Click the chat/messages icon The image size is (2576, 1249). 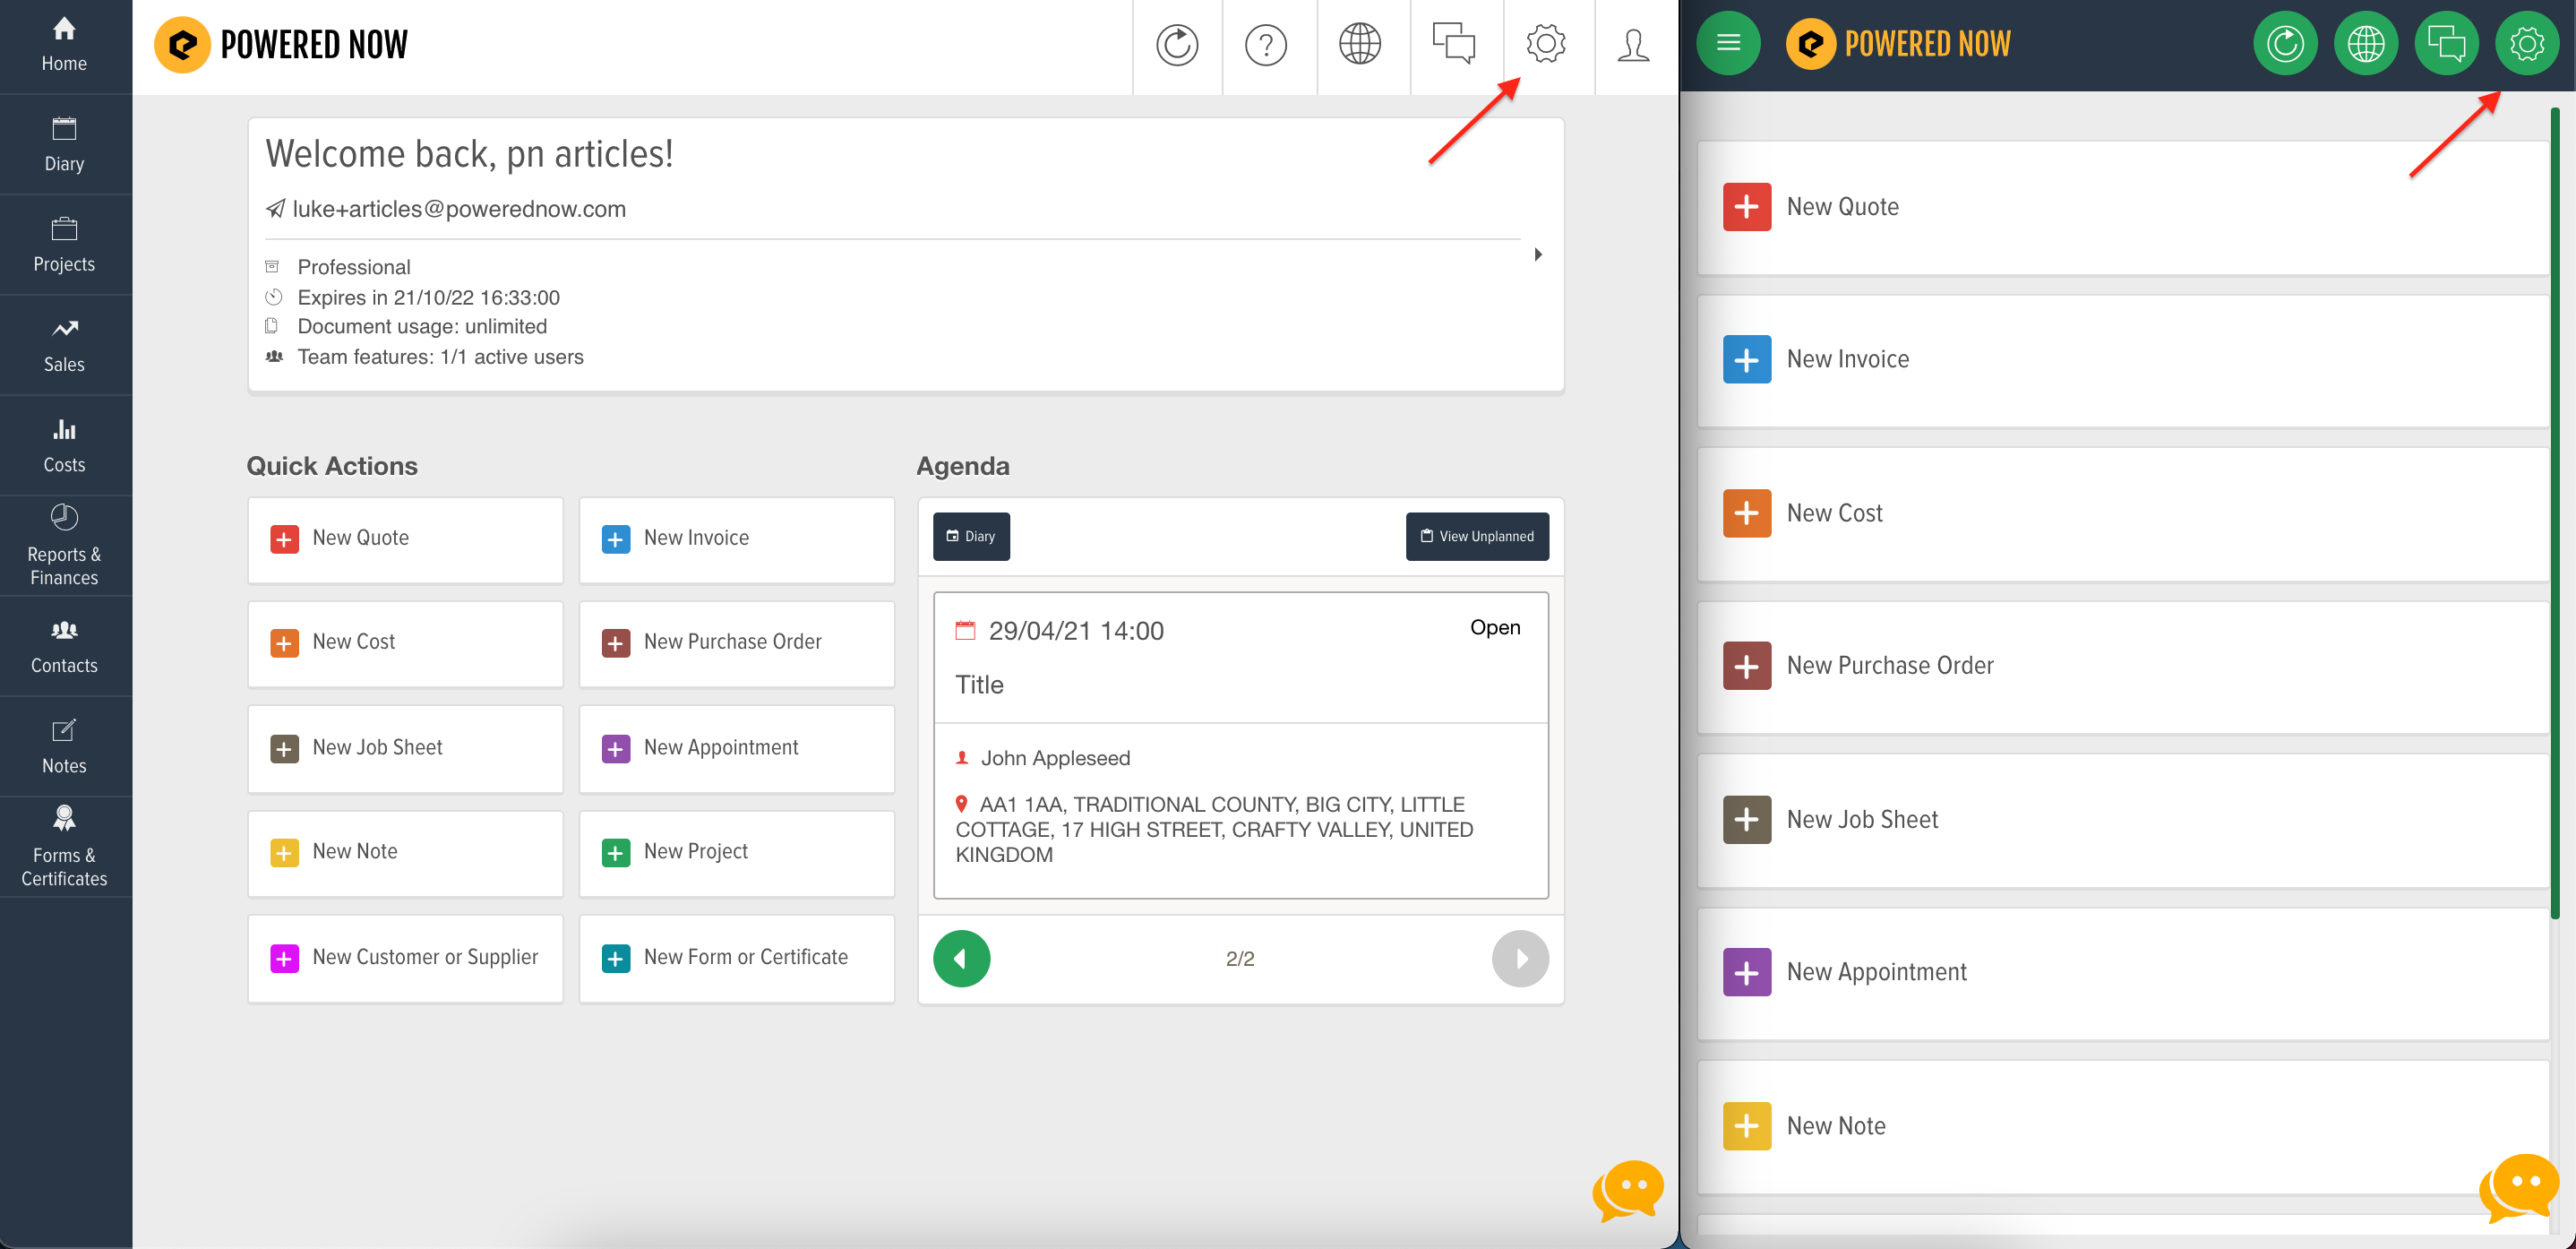tap(1452, 45)
